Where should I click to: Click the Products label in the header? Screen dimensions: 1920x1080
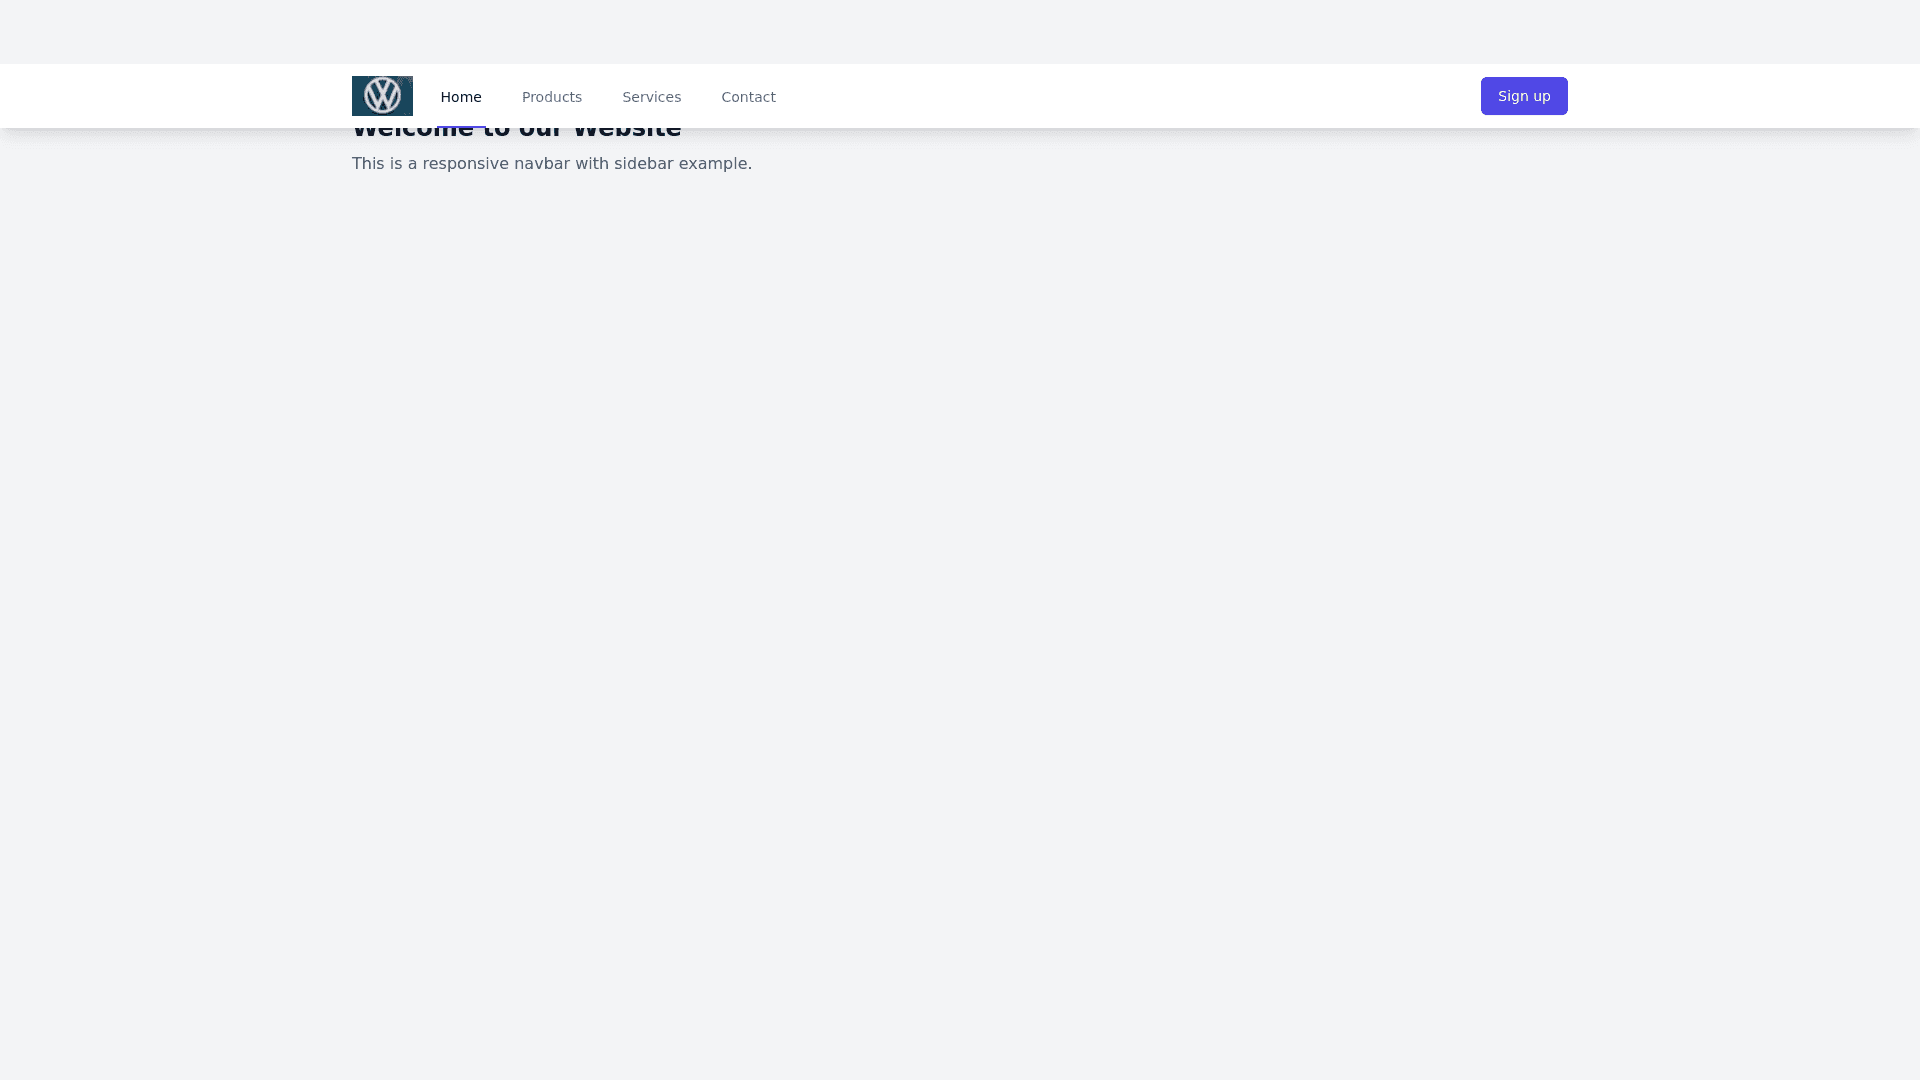pyautogui.click(x=552, y=96)
